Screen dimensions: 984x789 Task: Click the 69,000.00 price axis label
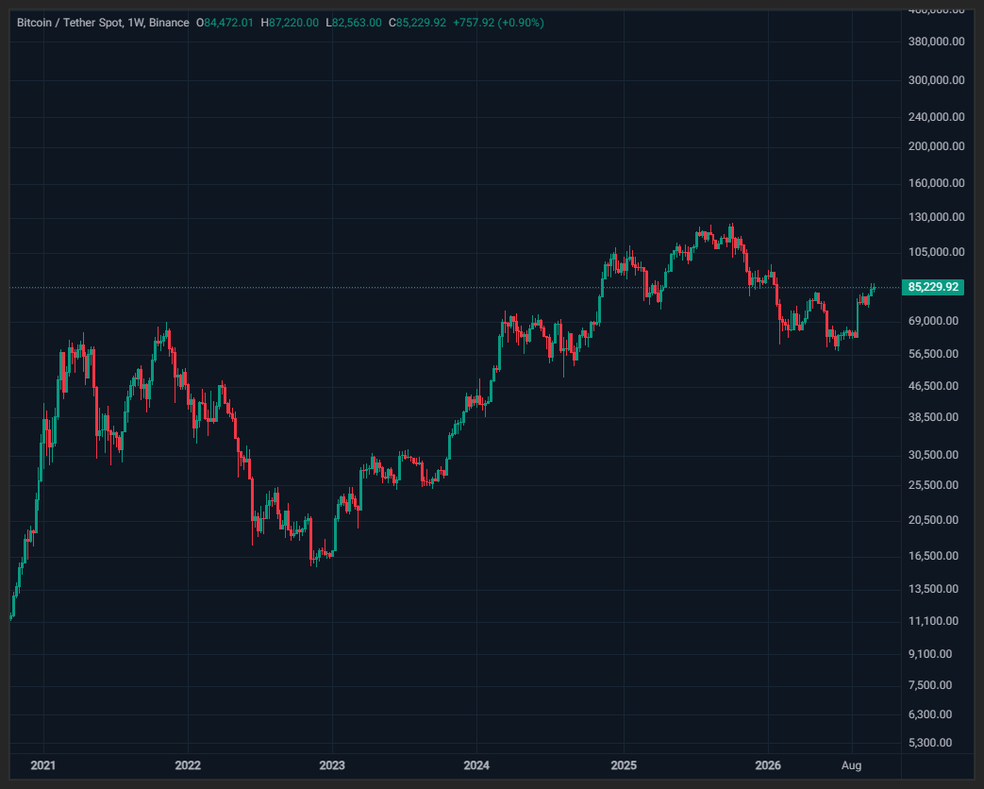(x=933, y=321)
